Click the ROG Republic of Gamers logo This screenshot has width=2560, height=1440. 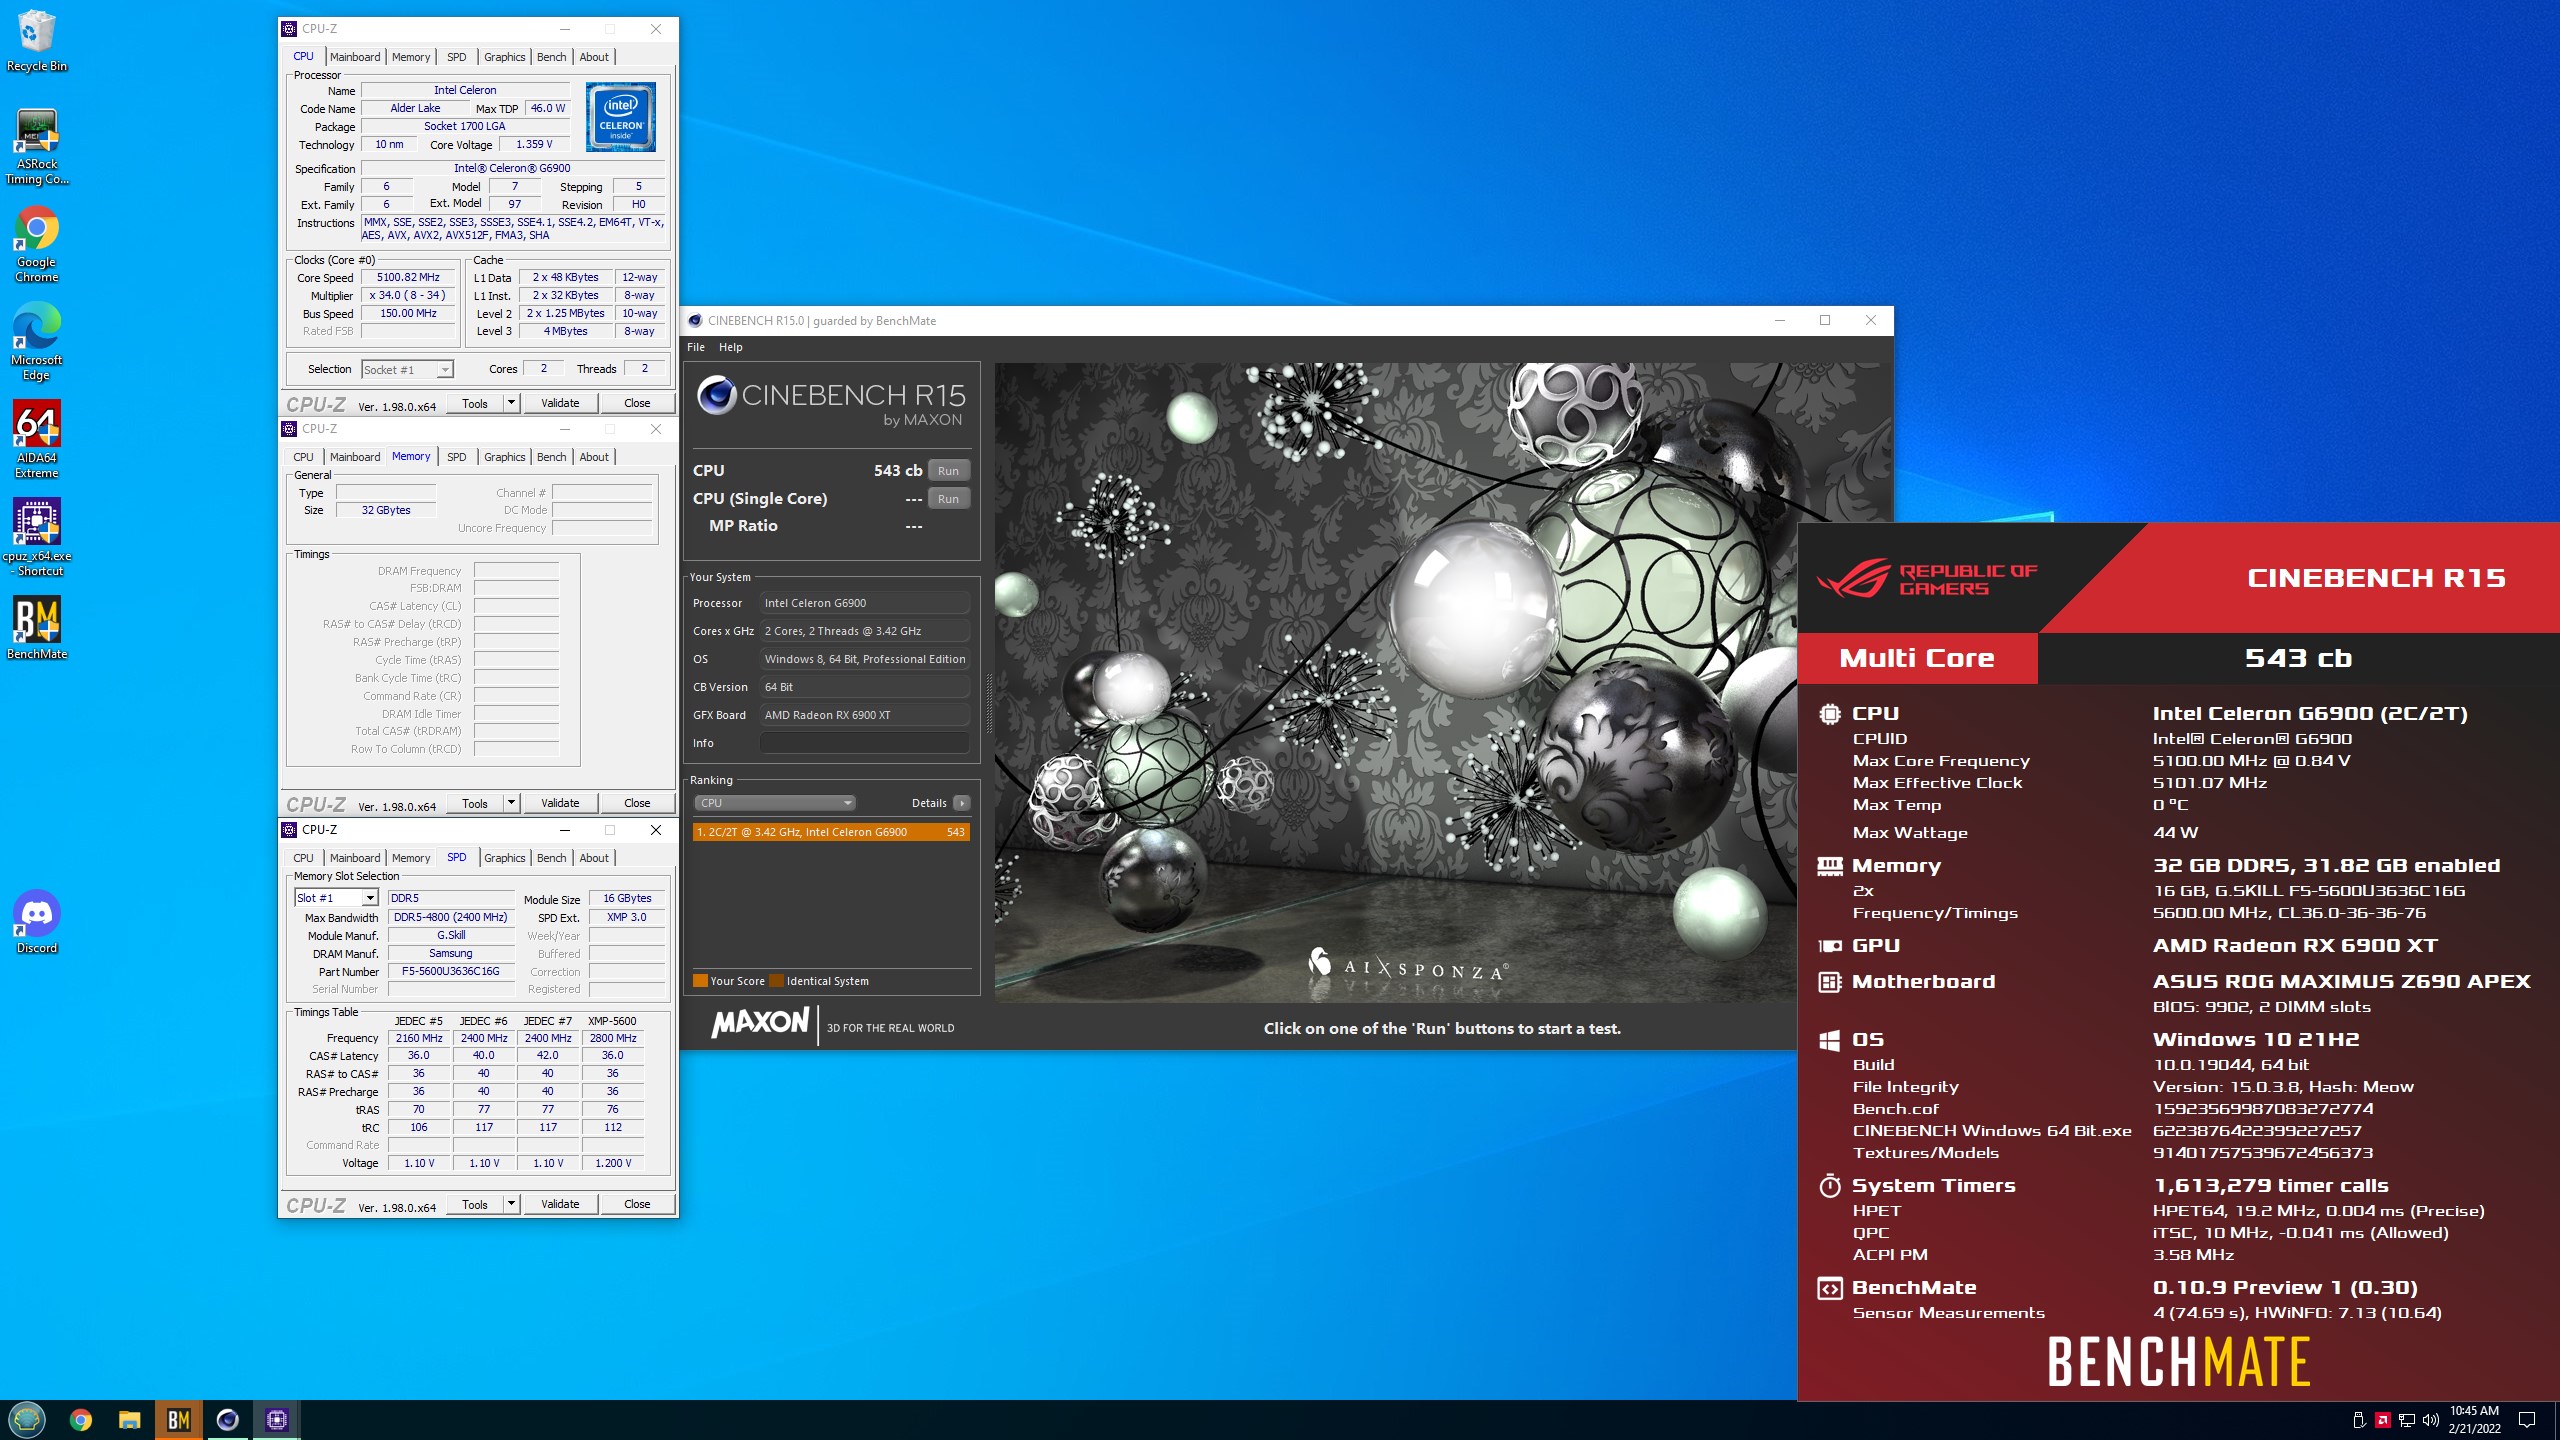[1927, 578]
